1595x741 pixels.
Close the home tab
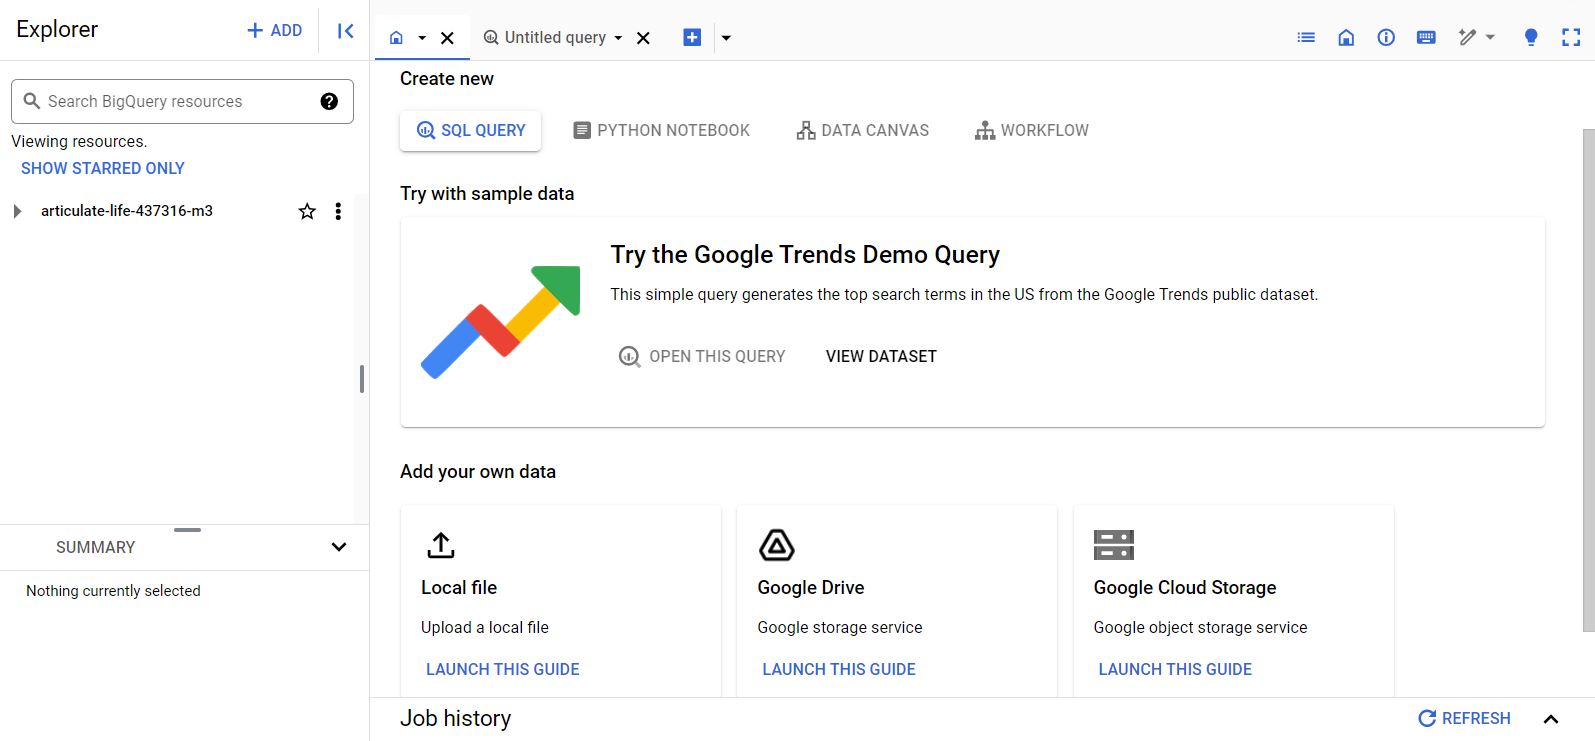click(448, 38)
